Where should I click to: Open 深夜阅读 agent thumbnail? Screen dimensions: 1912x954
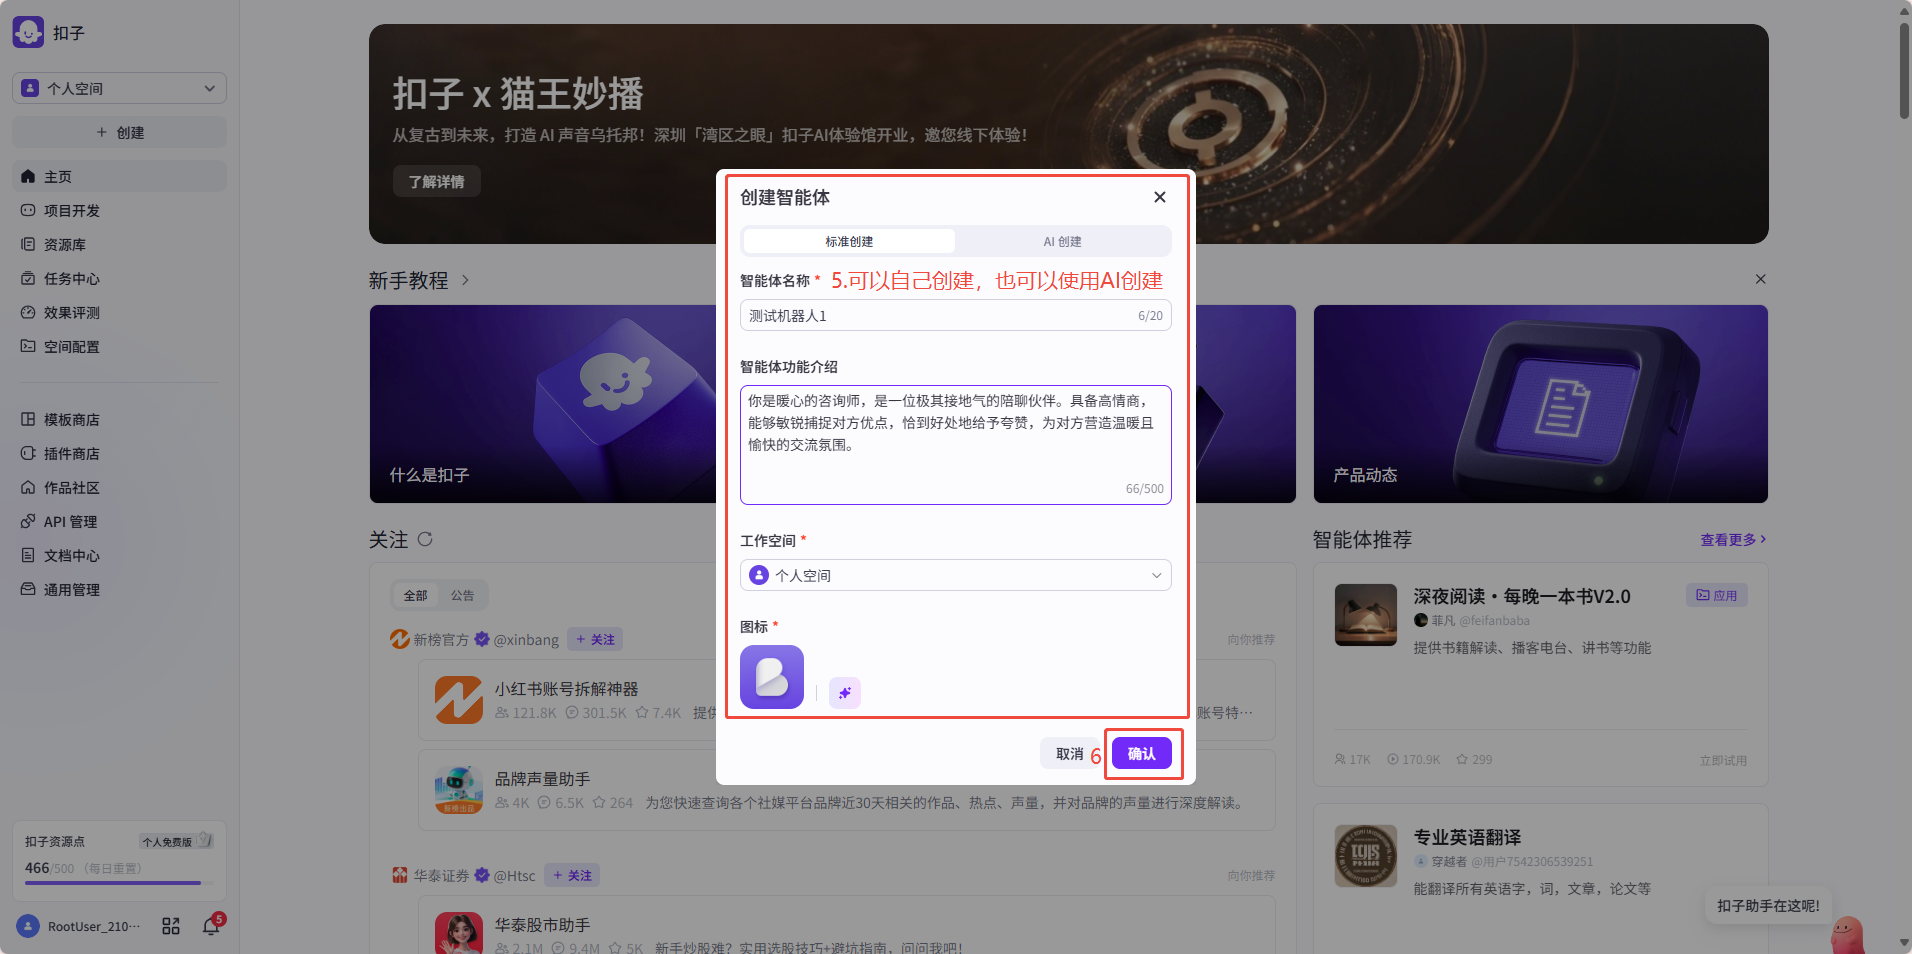point(1365,615)
